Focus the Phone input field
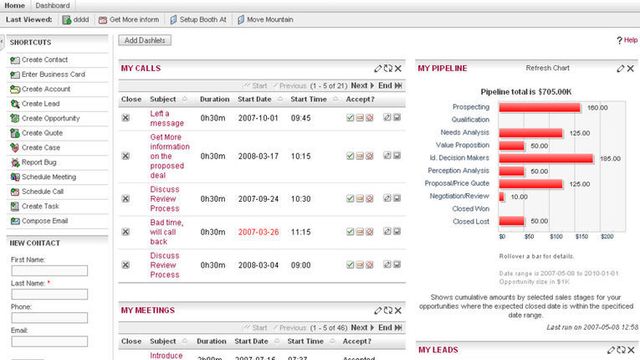Screen dimensions: 640x360 [x=49, y=318]
